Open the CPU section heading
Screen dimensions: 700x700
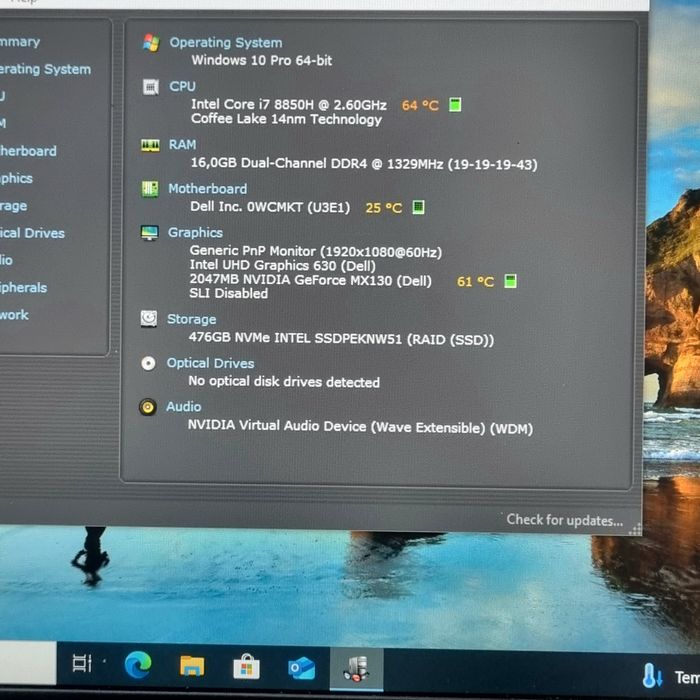pyautogui.click(x=182, y=86)
